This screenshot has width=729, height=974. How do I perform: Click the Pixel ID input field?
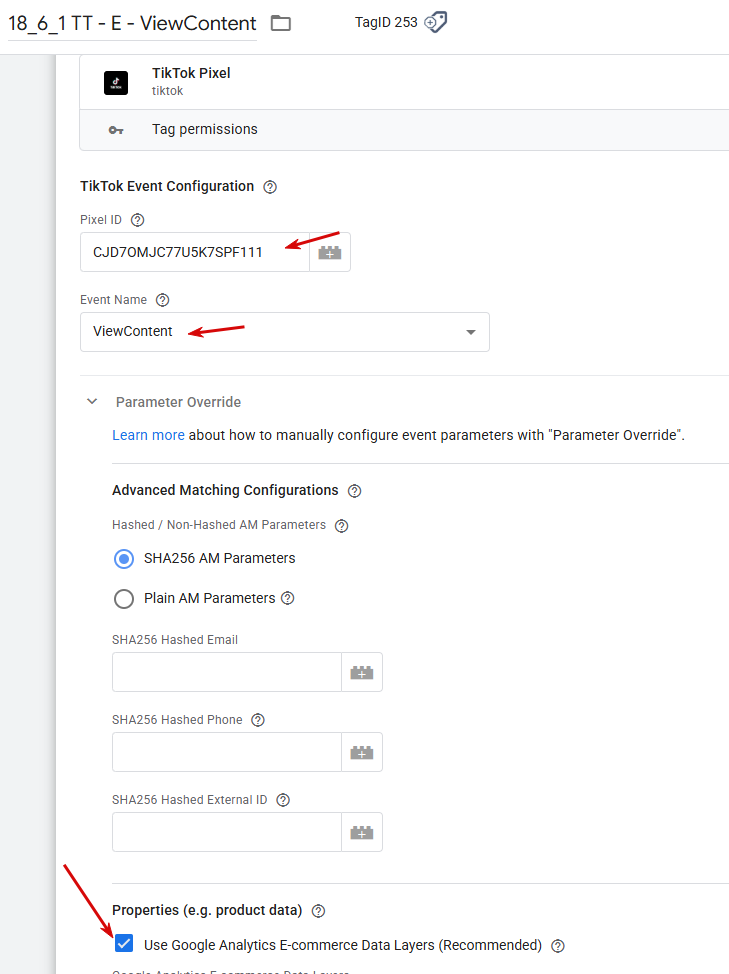coord(195,253)
